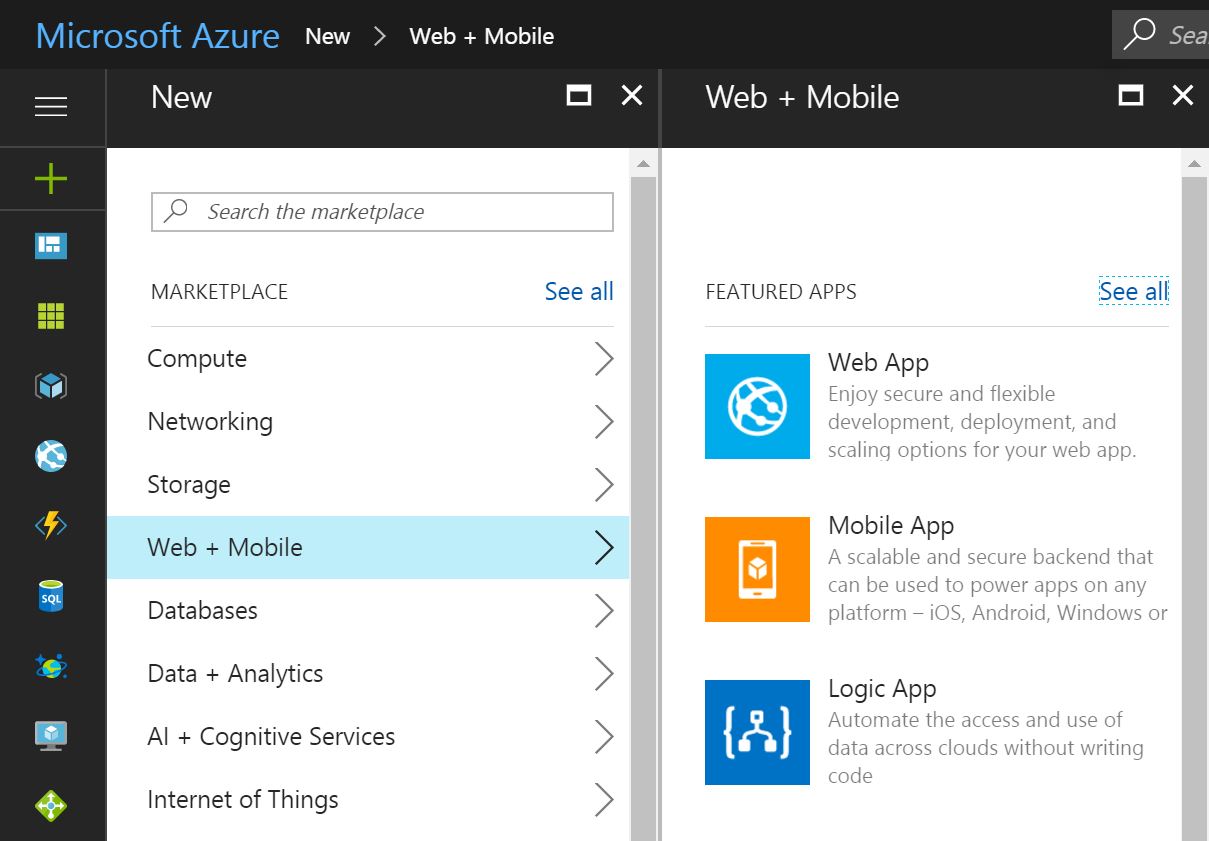Select the Logic App tile icon
The image size is (1209, 841).
[757, 732]
